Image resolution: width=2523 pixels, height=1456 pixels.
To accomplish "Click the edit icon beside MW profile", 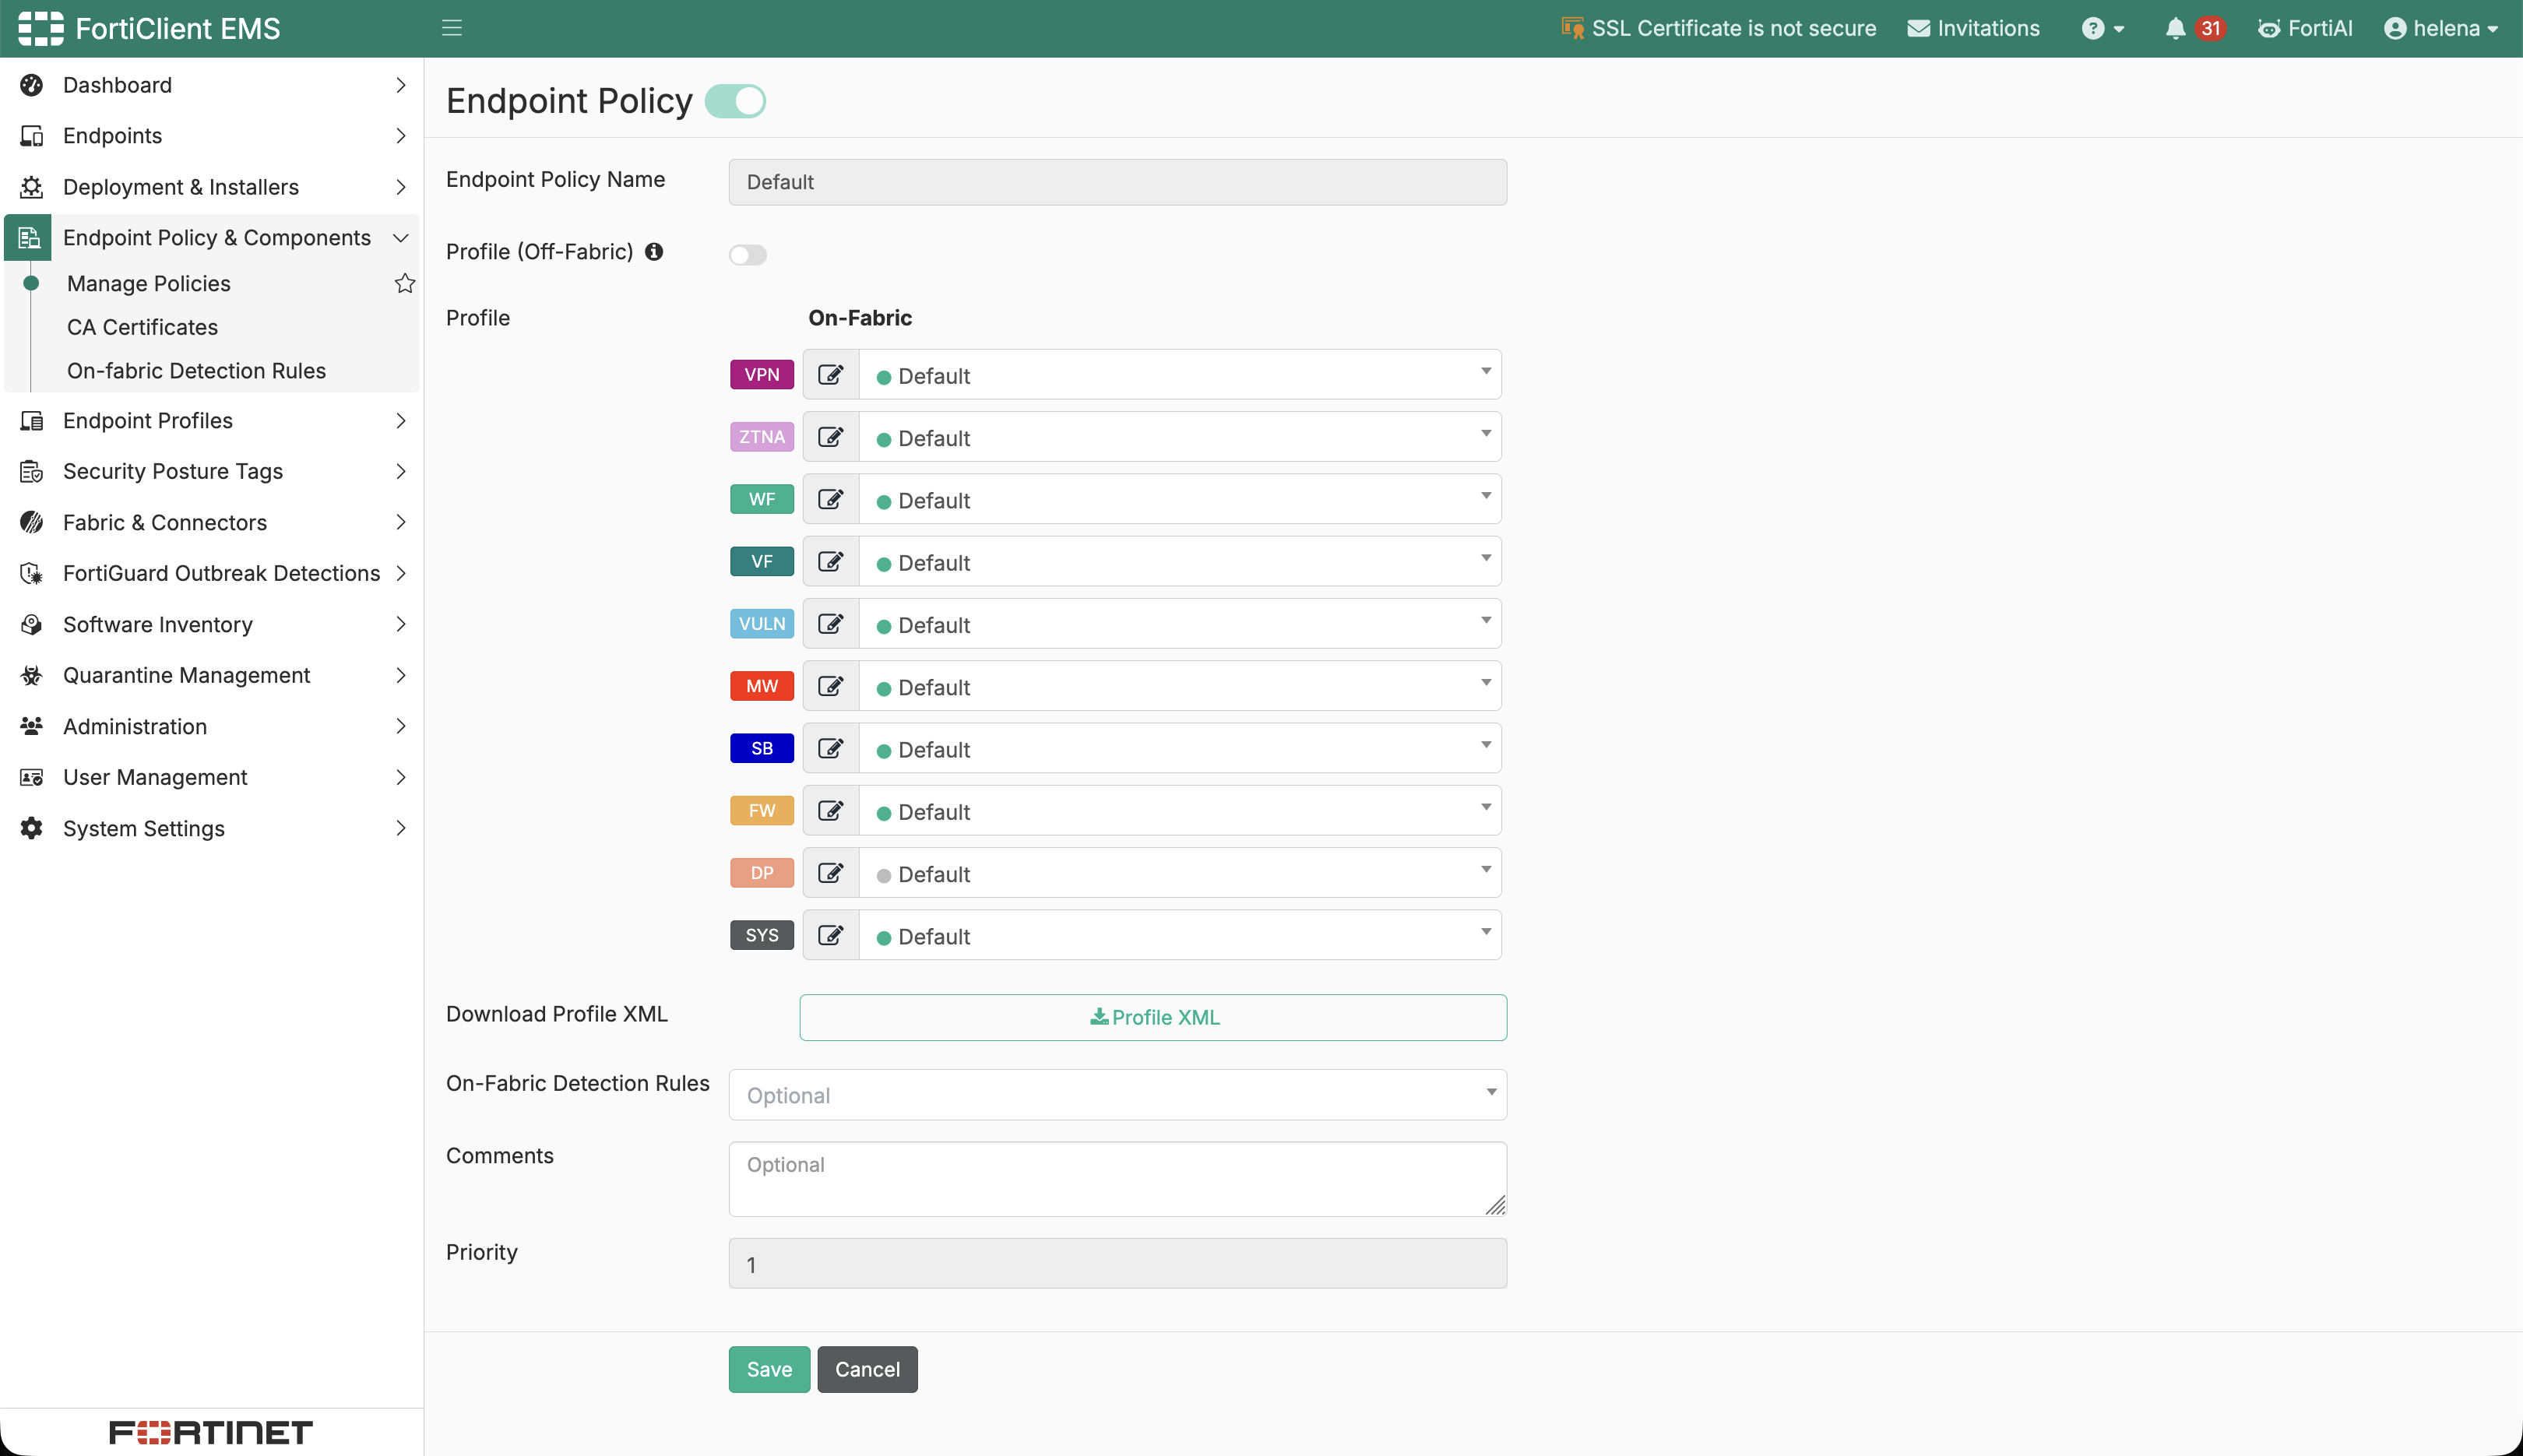I will point(830,686).
